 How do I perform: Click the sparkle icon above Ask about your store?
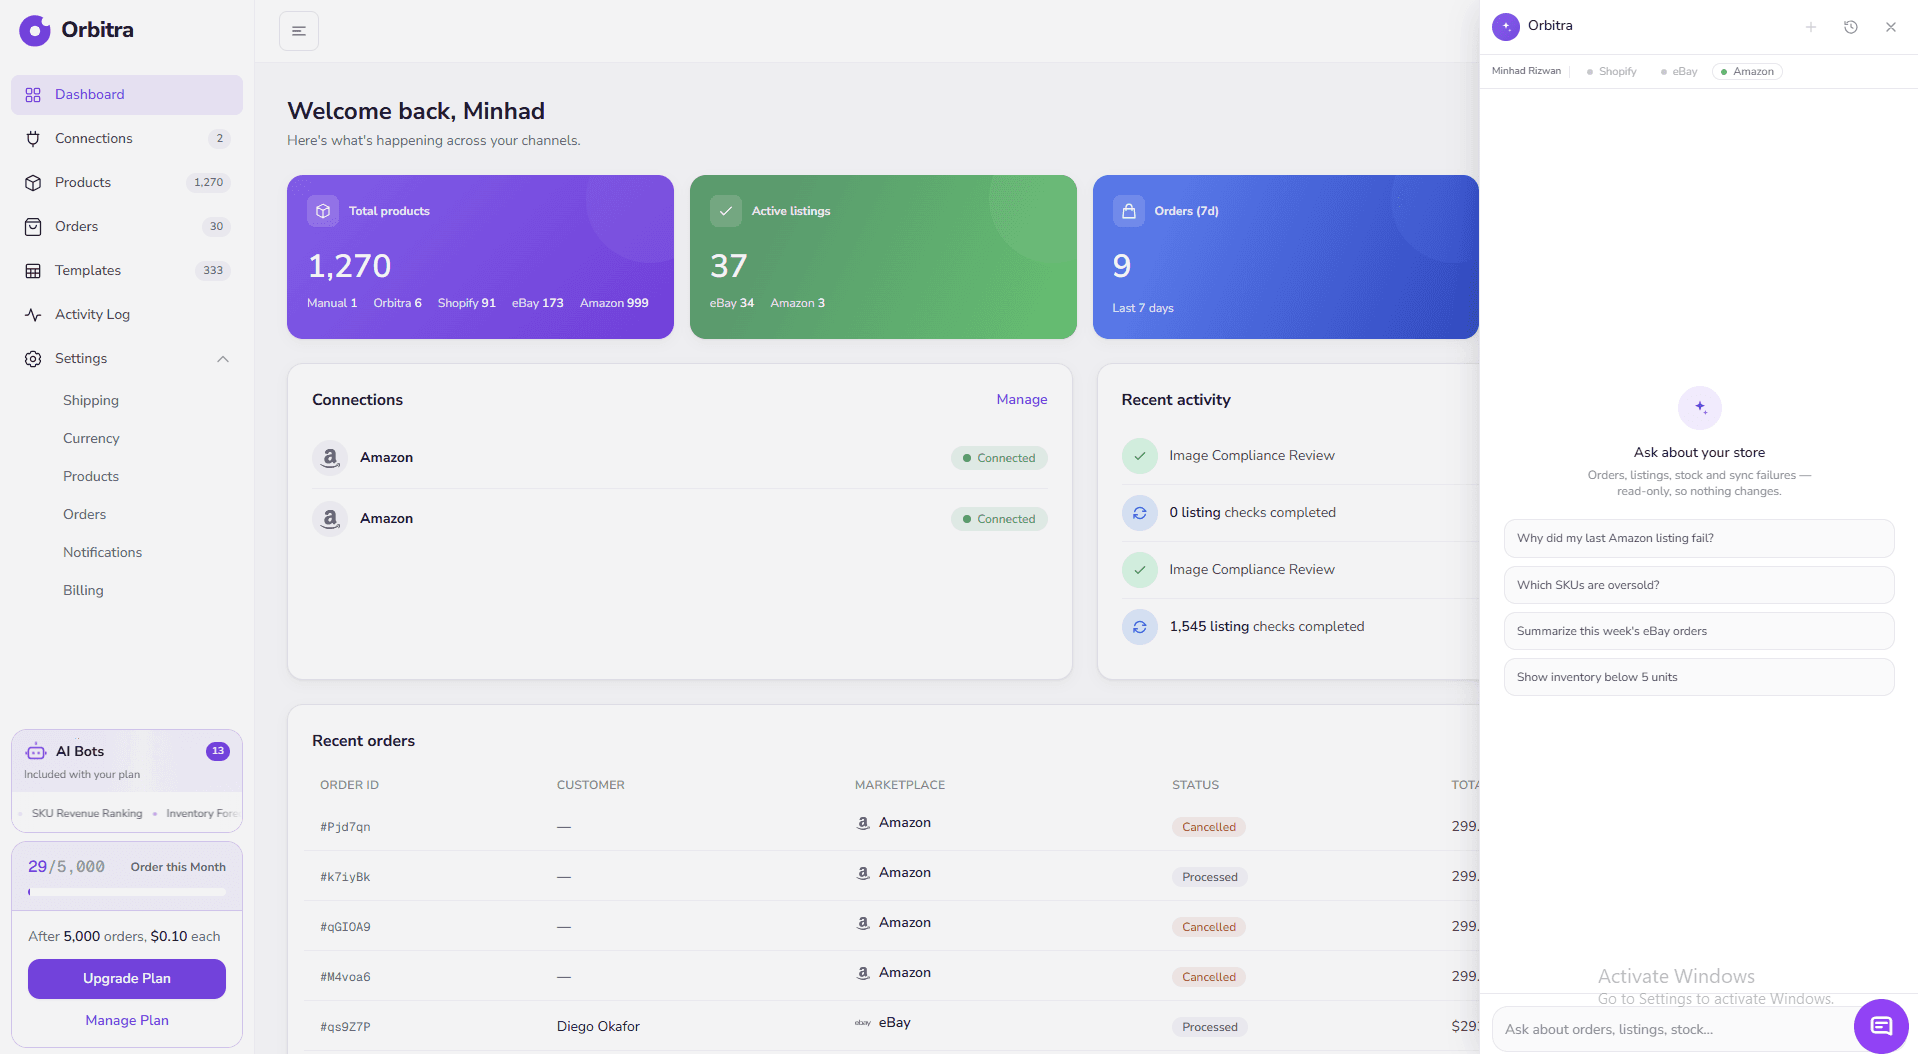point(1700,408)
